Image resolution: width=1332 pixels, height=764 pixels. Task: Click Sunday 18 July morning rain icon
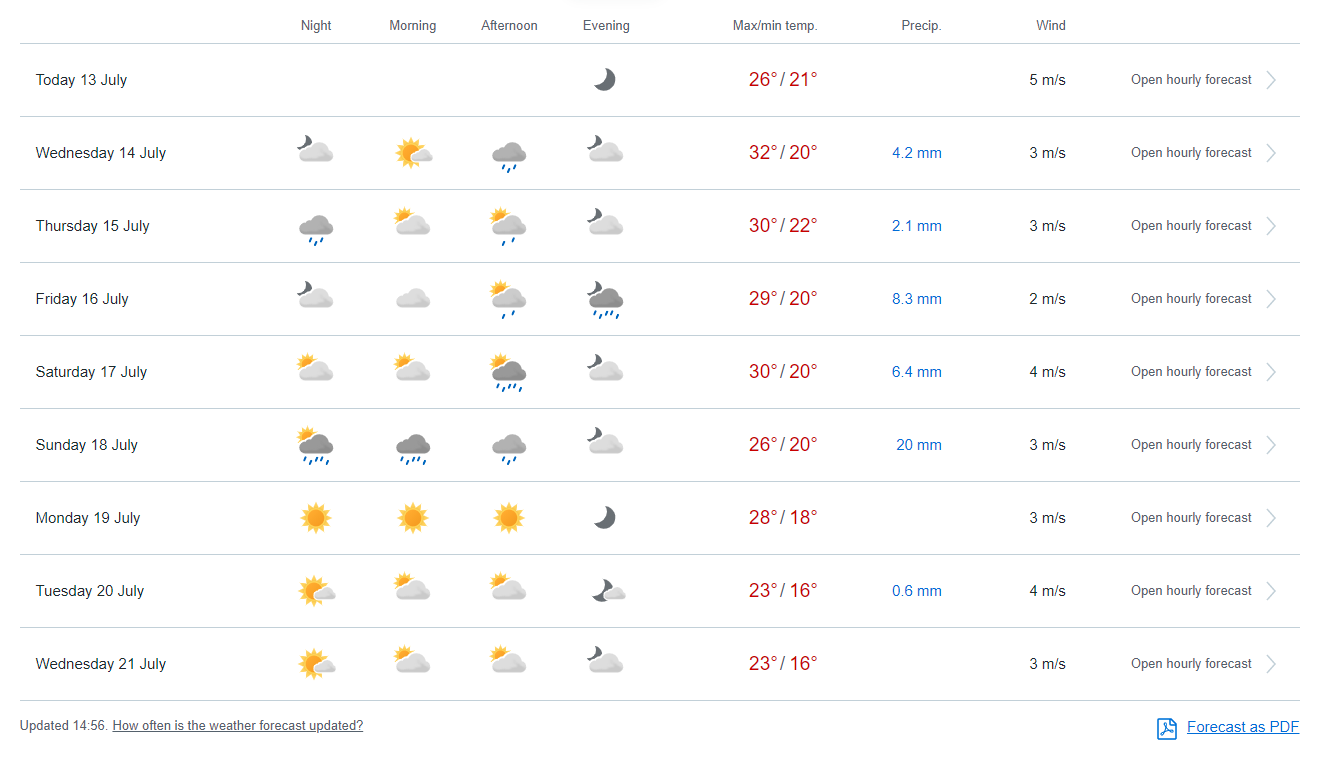412,447
